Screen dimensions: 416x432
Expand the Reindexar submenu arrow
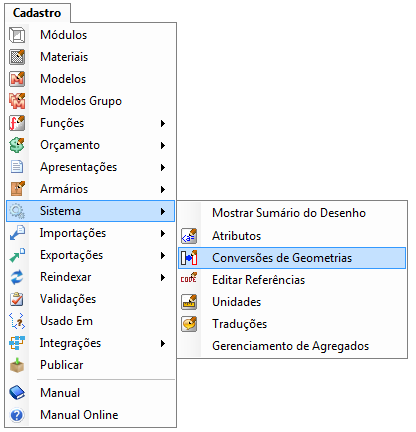pyautogui.click(x=163, y=277)
